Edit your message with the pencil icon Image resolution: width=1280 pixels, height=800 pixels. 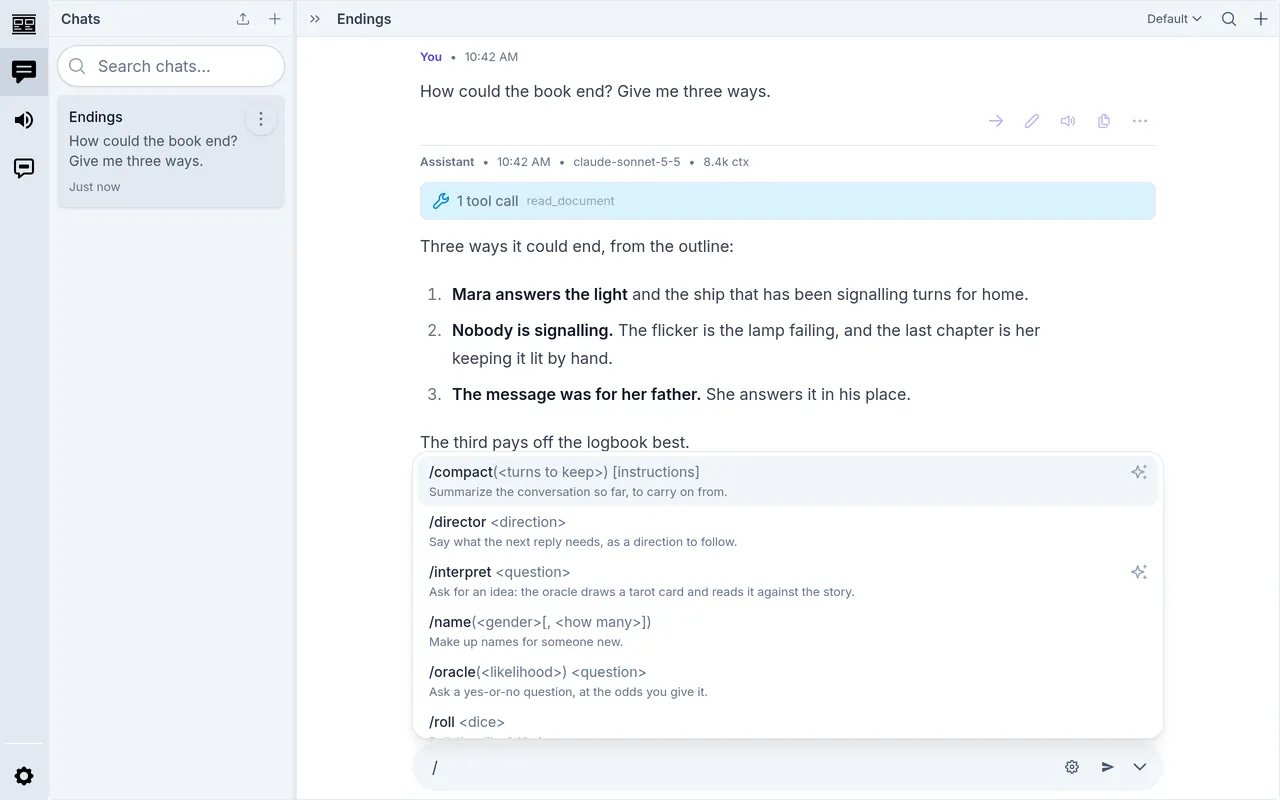tap(1032, 121)
